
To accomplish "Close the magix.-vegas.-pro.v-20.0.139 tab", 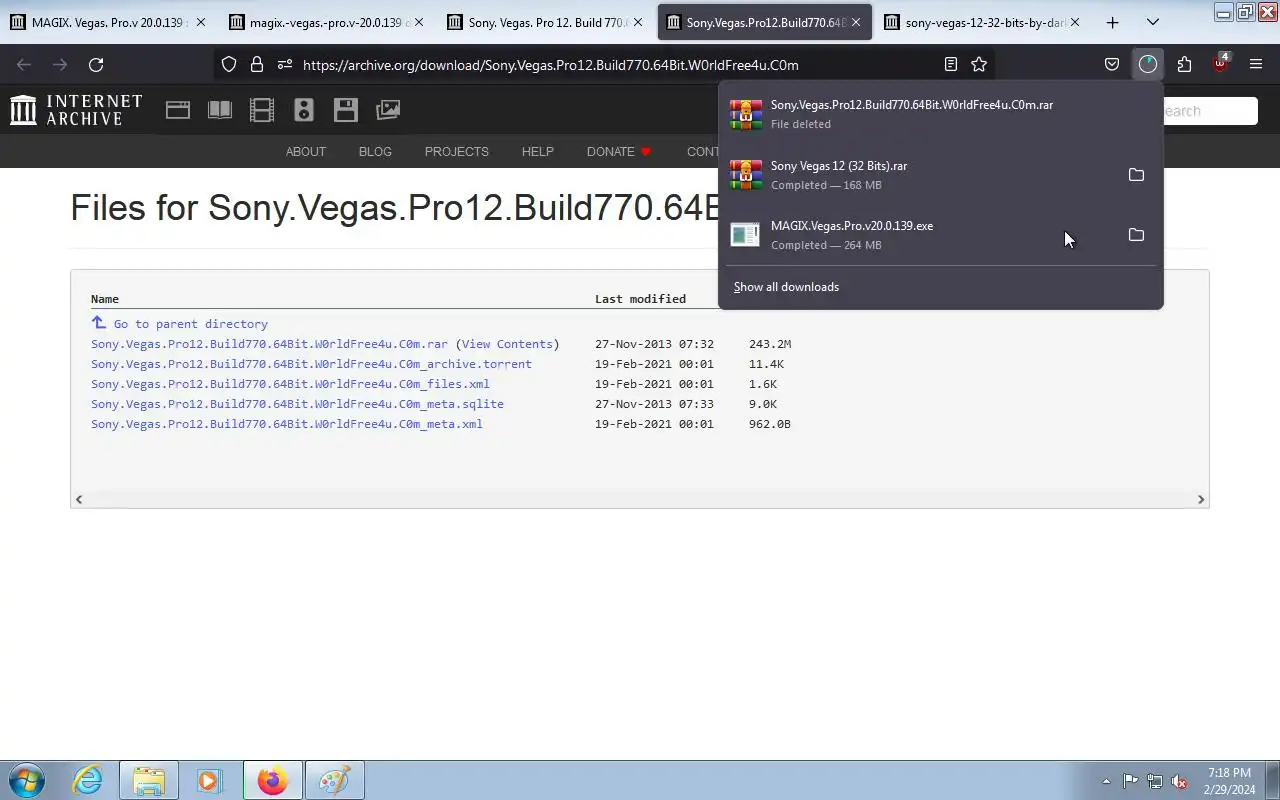I will (418, 22).
